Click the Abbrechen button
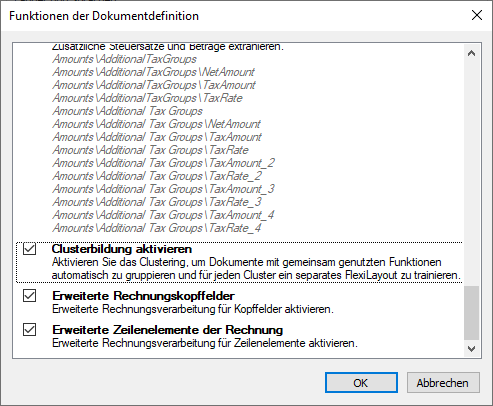Viewport: 493px width, 406px height. (443, 383)
